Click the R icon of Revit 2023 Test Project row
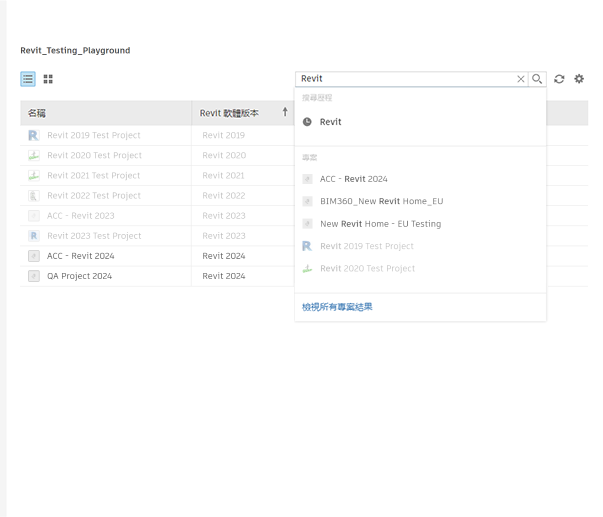This screenshot has width=603, height=517. pyautogui.click(x=34, y=236)
